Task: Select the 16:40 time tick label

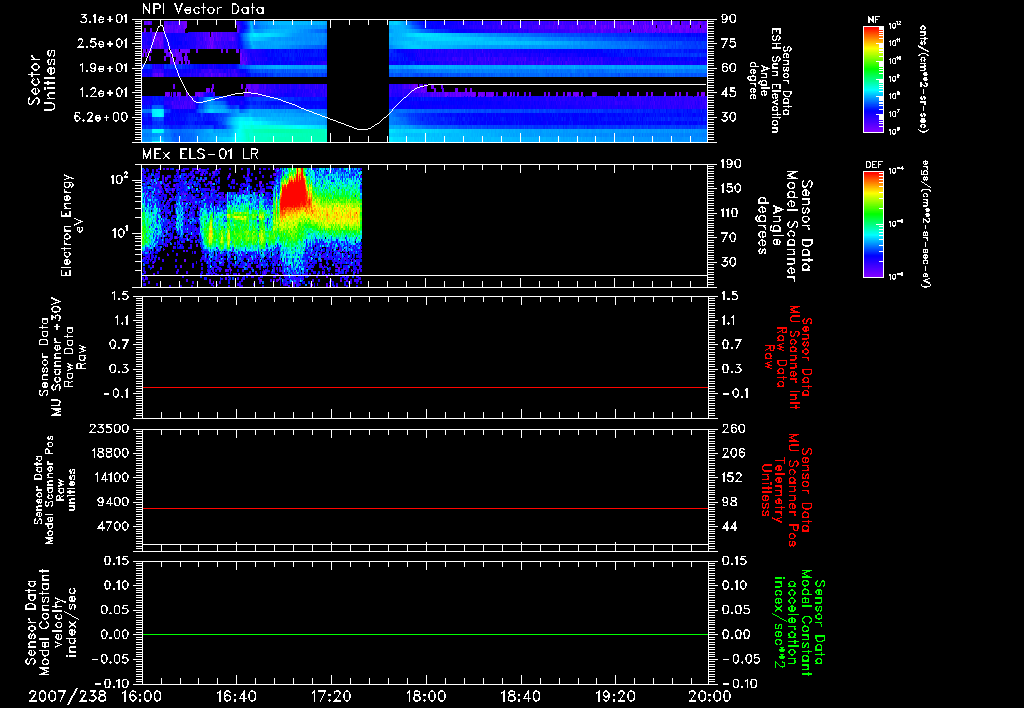Action: [236, 696]
